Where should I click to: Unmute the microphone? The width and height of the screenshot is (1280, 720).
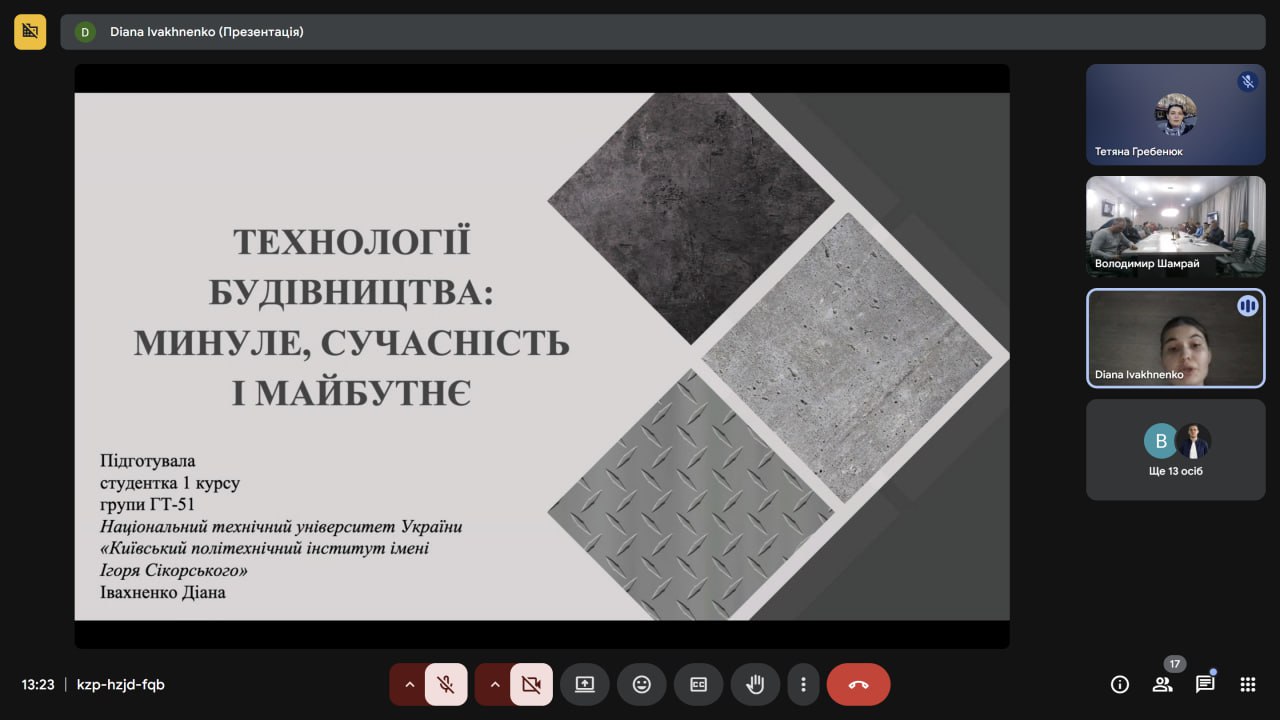tap(446, 685)
